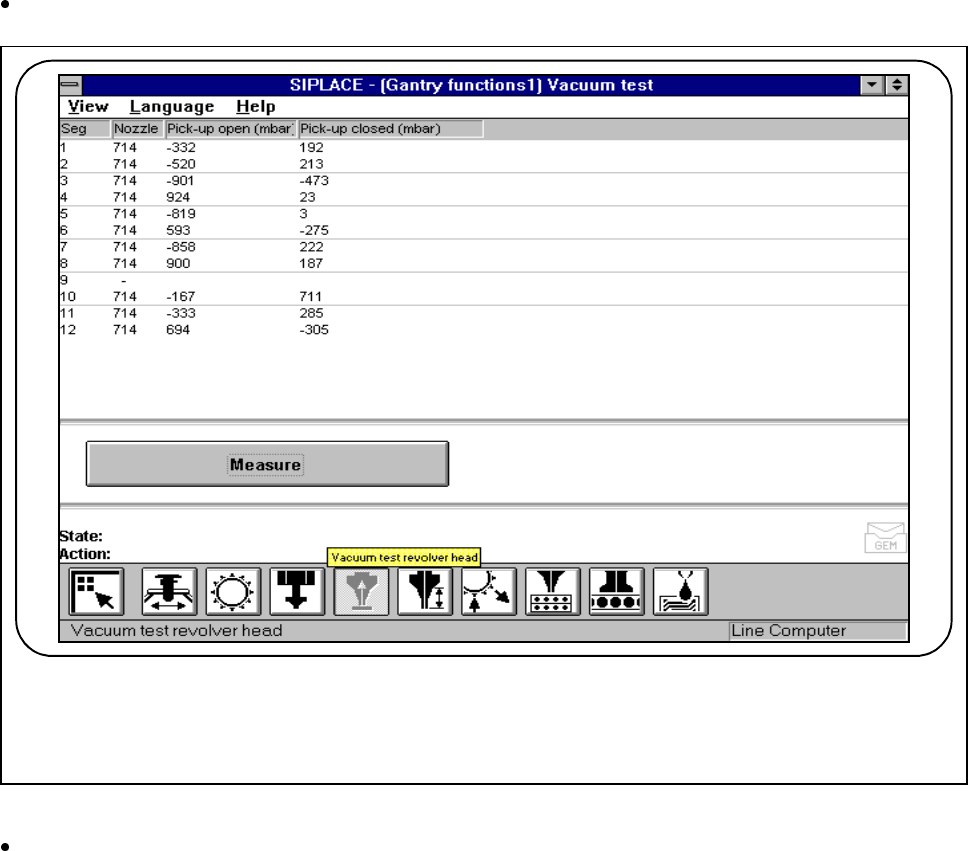Click the -332 pick-up open value
The width and height of the screenshot is (968, 851).
click(181, 148)
